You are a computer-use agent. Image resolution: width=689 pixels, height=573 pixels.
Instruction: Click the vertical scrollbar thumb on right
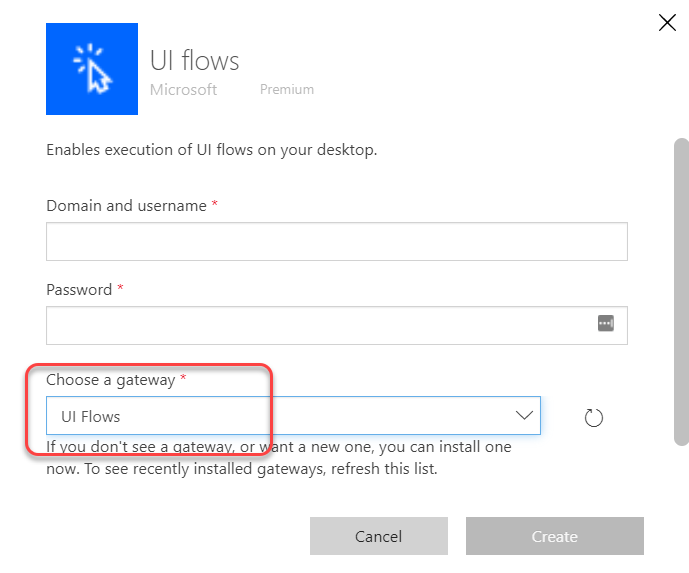[x=682, y=292]
